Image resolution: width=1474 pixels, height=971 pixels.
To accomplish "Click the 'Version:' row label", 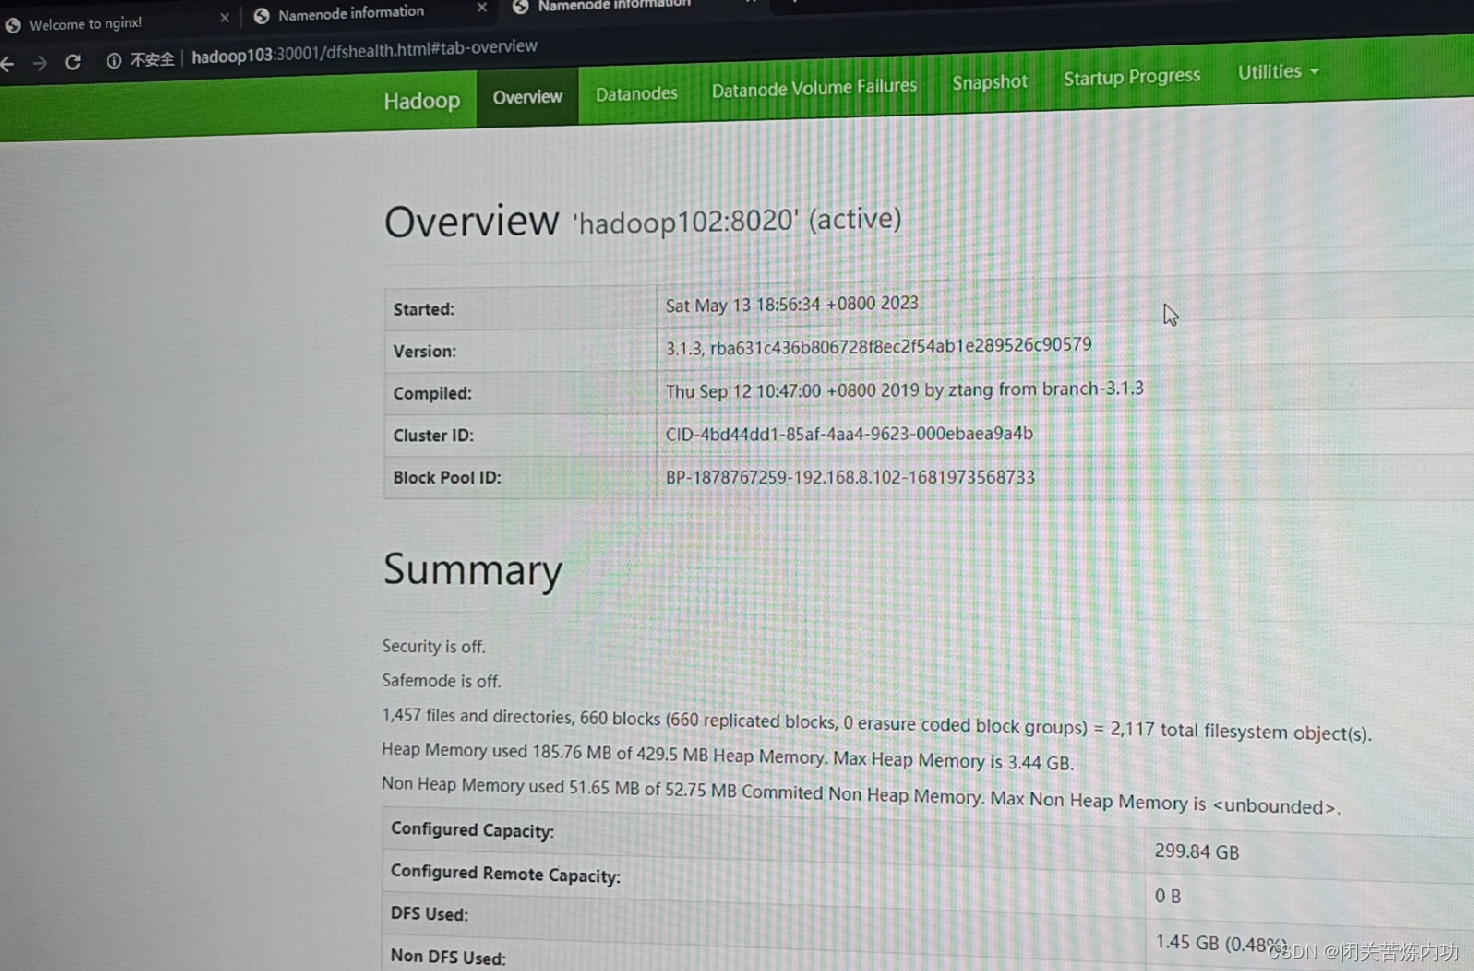I will [x=424, y=352].
